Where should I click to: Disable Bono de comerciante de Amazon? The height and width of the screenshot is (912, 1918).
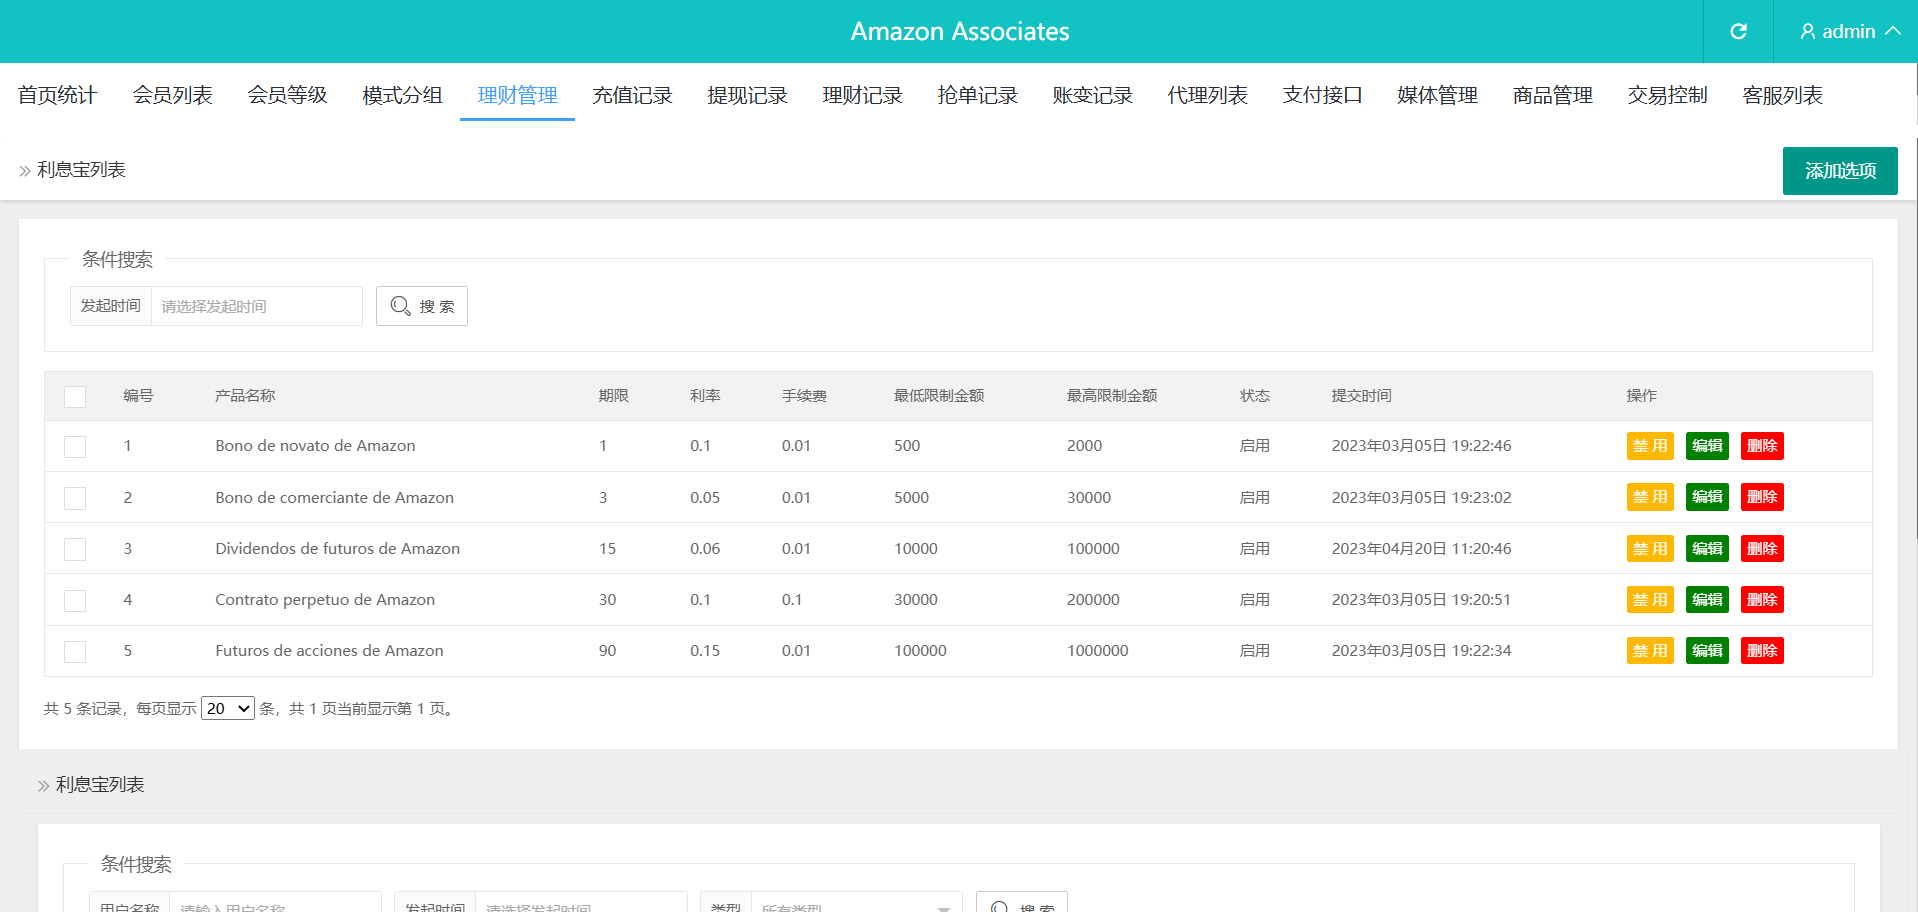click(x=1650, y=497)
